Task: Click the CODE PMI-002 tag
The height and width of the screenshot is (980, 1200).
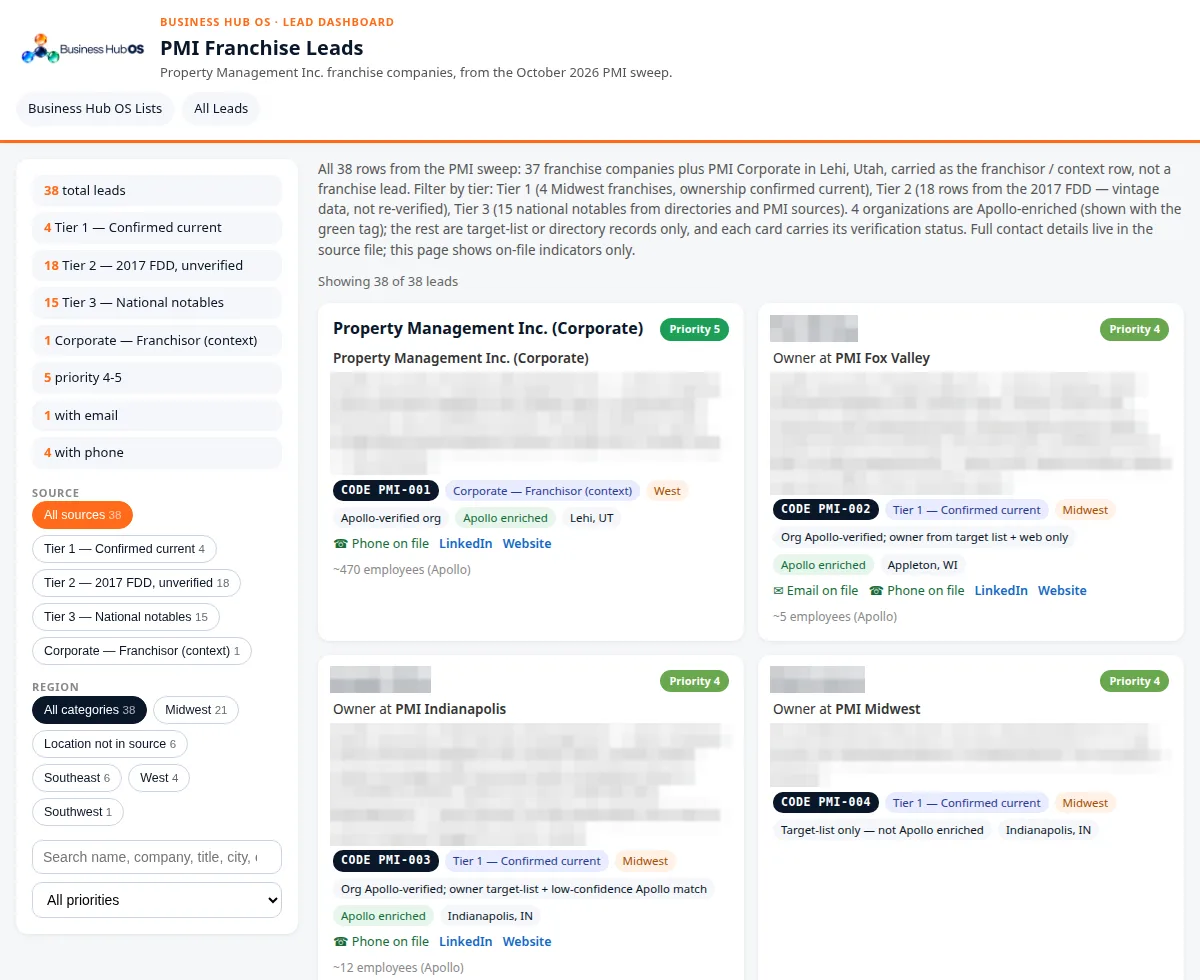Action: point(826,510)
